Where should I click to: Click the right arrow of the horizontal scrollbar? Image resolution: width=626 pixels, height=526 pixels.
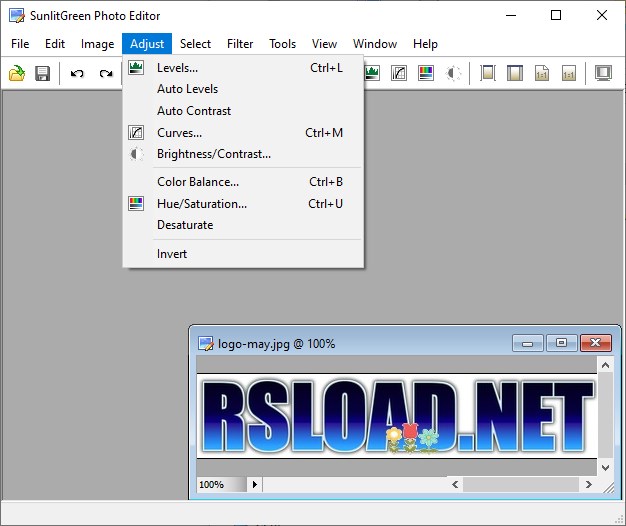pyautogui.click(x=590, y=485)
